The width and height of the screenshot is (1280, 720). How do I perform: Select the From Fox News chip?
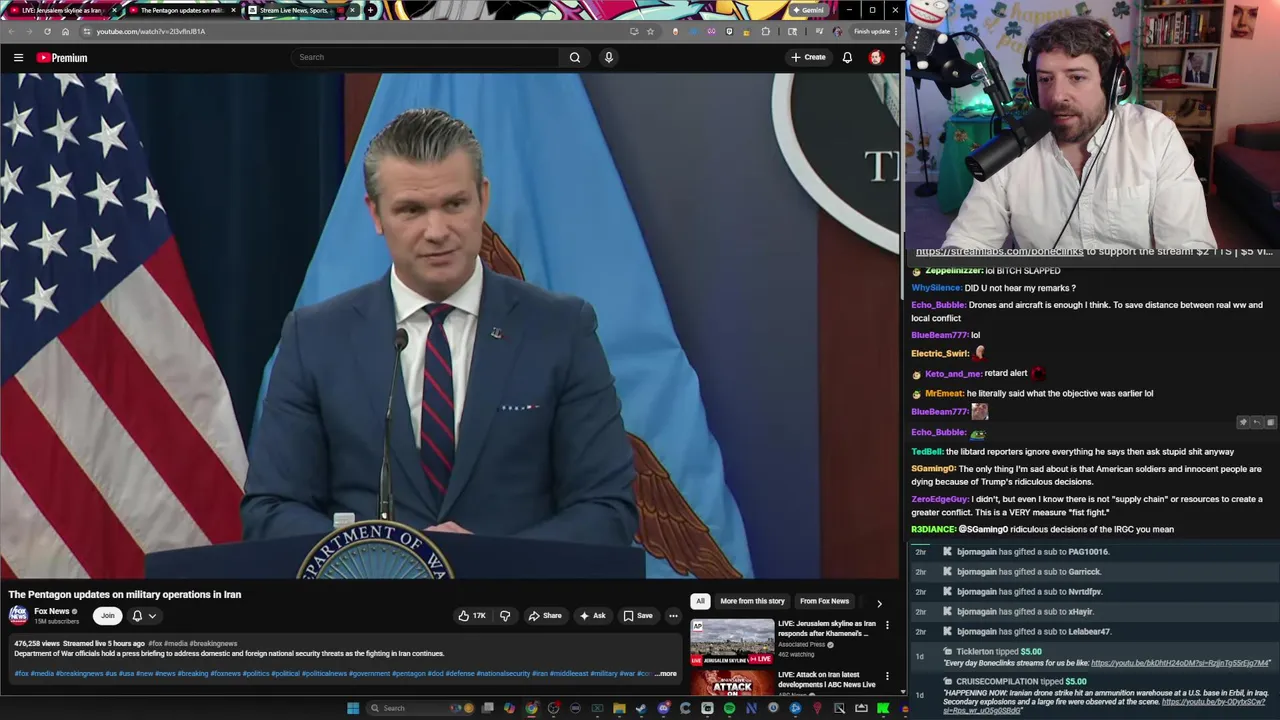pyautogui.click(x=824, y=601)
